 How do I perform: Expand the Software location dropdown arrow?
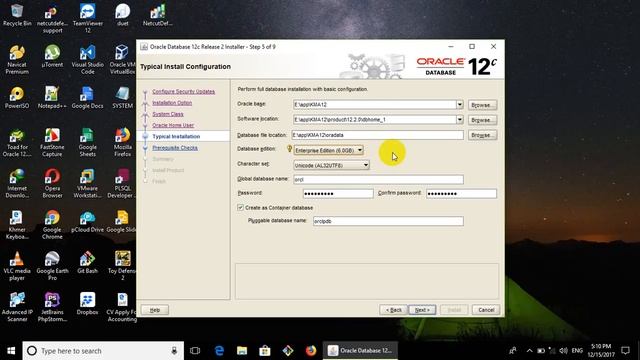pyautogui.click(x=460, y=120)
